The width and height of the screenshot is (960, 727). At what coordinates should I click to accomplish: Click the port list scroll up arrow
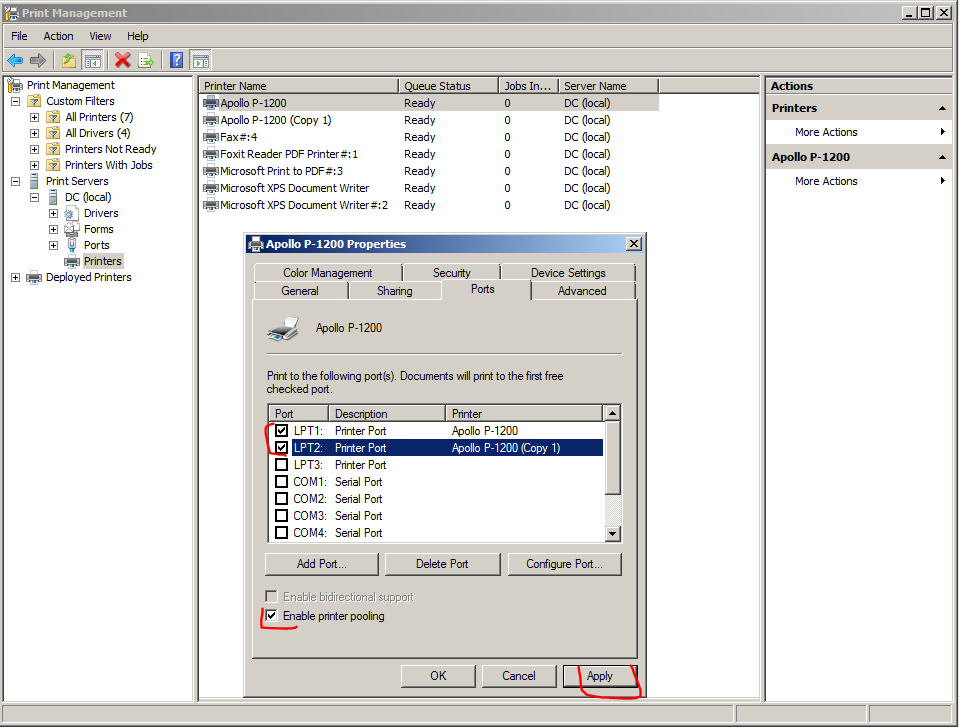[612, 413]
